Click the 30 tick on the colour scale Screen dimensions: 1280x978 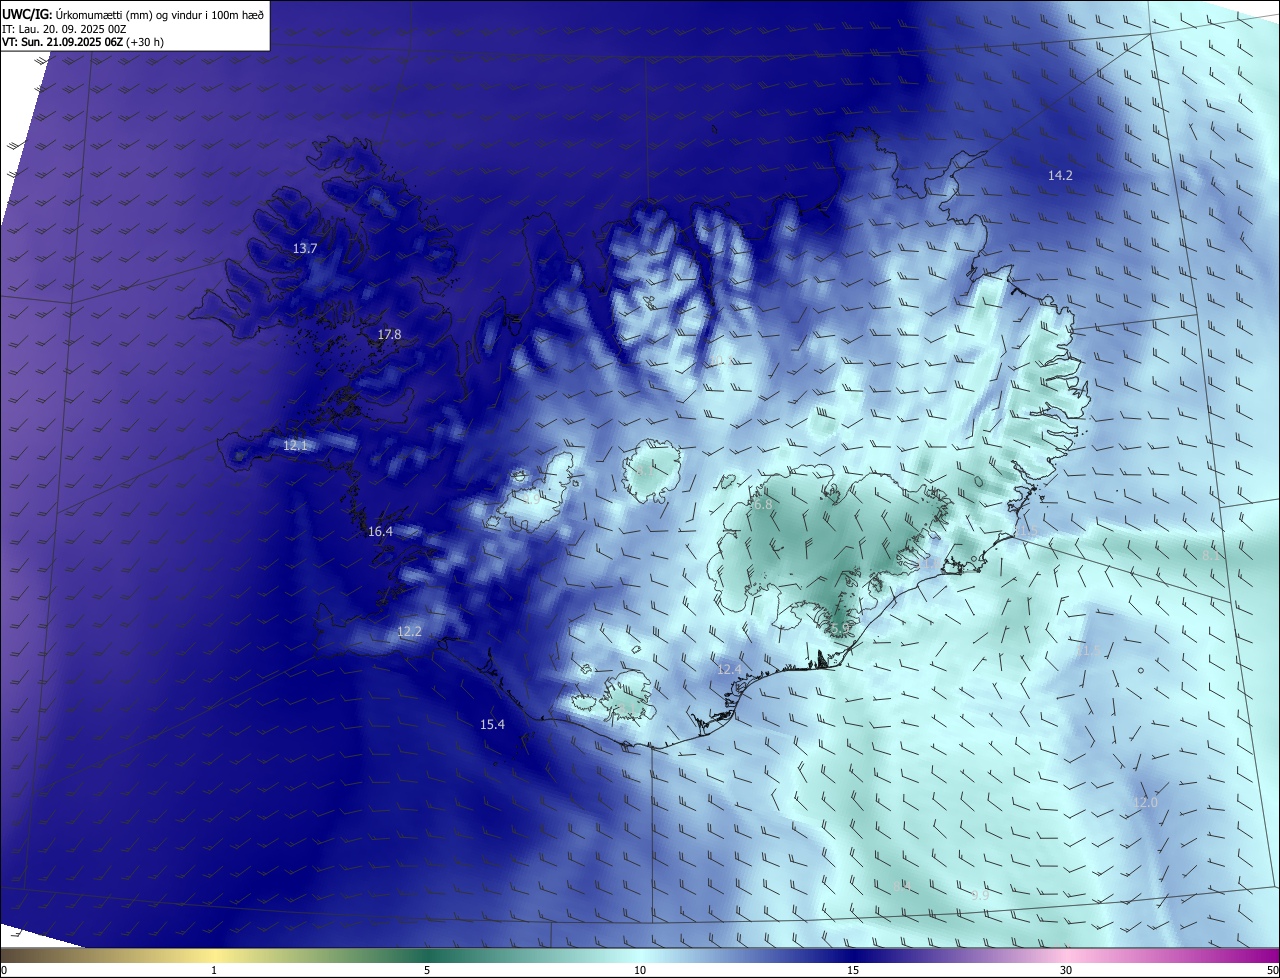(1066, 970)
